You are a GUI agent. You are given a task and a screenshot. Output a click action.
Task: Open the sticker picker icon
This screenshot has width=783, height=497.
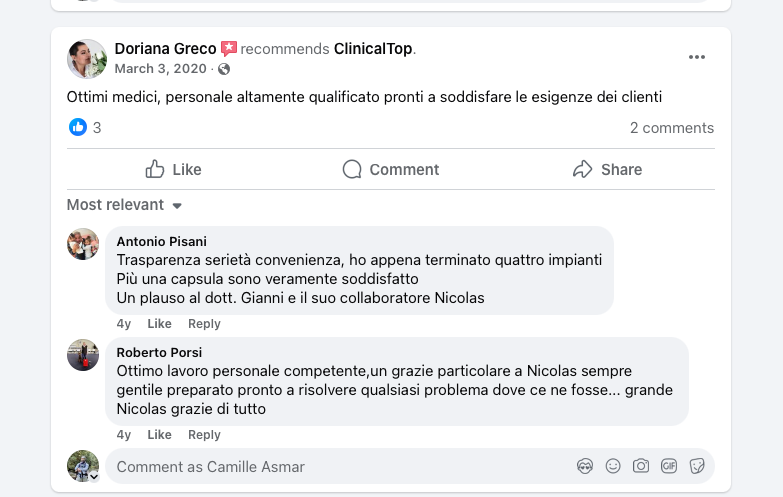coord(697,466)
